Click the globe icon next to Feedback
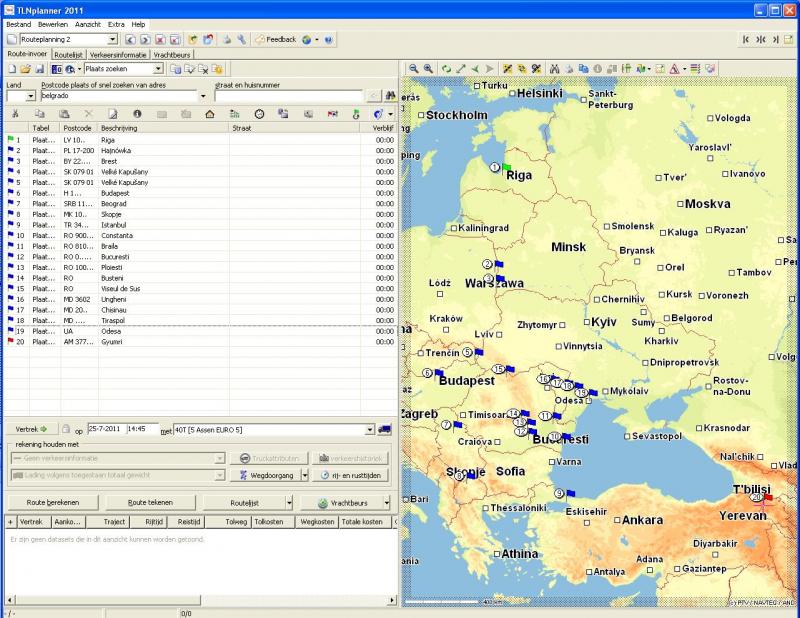 tap(307, 39)
